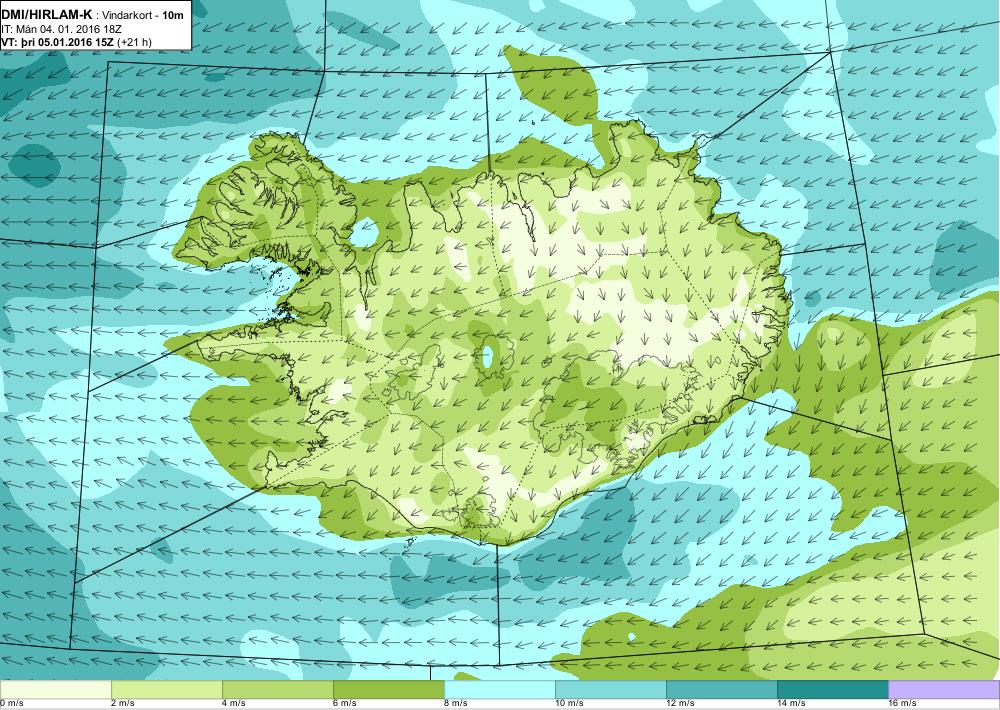Select the 6–8 m/s olive green legend swatch
The image size is (1000, 710).
click(388, 690)
